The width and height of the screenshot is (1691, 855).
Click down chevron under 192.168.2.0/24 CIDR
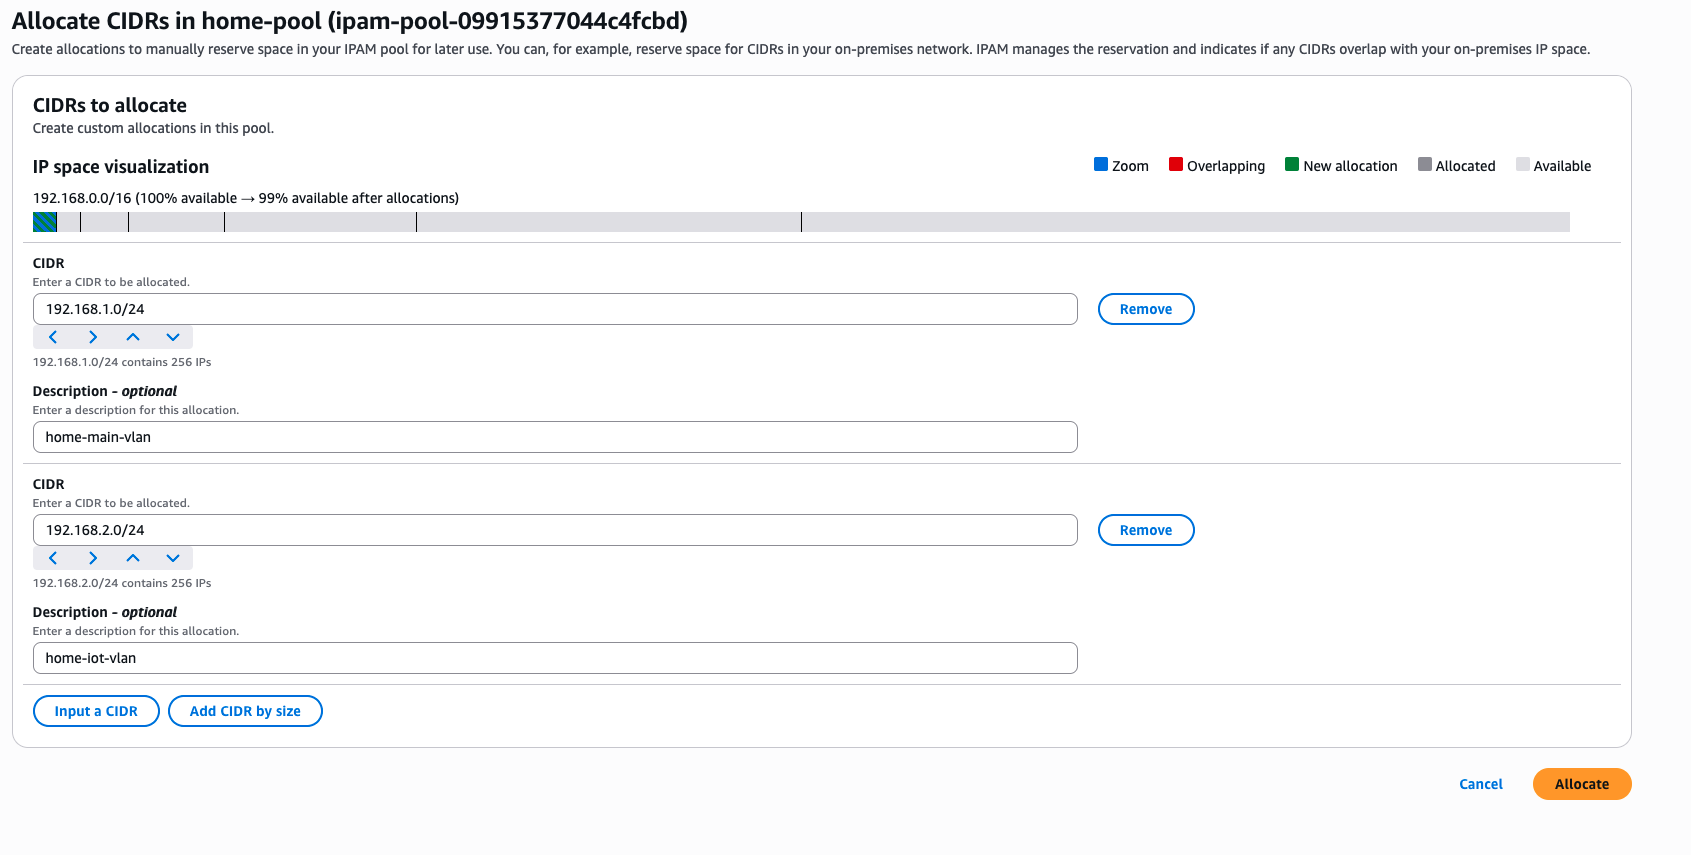point(173,558)
